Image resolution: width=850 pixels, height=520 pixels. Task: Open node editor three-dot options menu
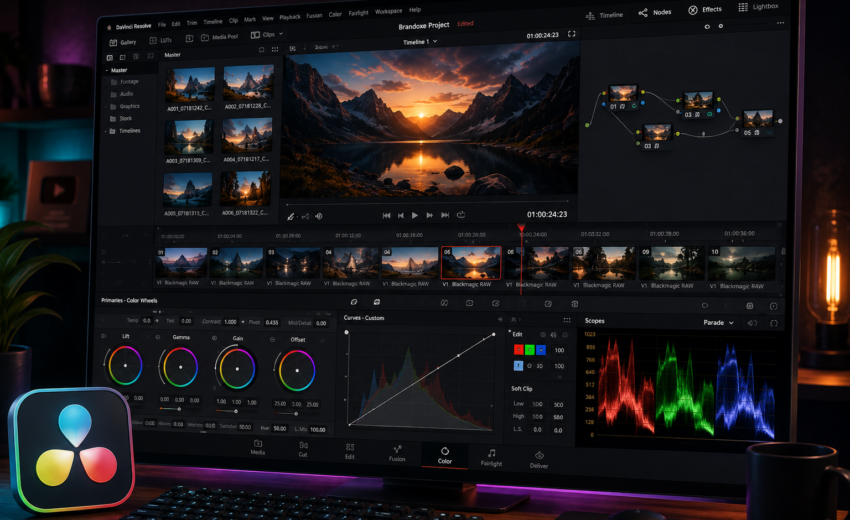(780, 23)
